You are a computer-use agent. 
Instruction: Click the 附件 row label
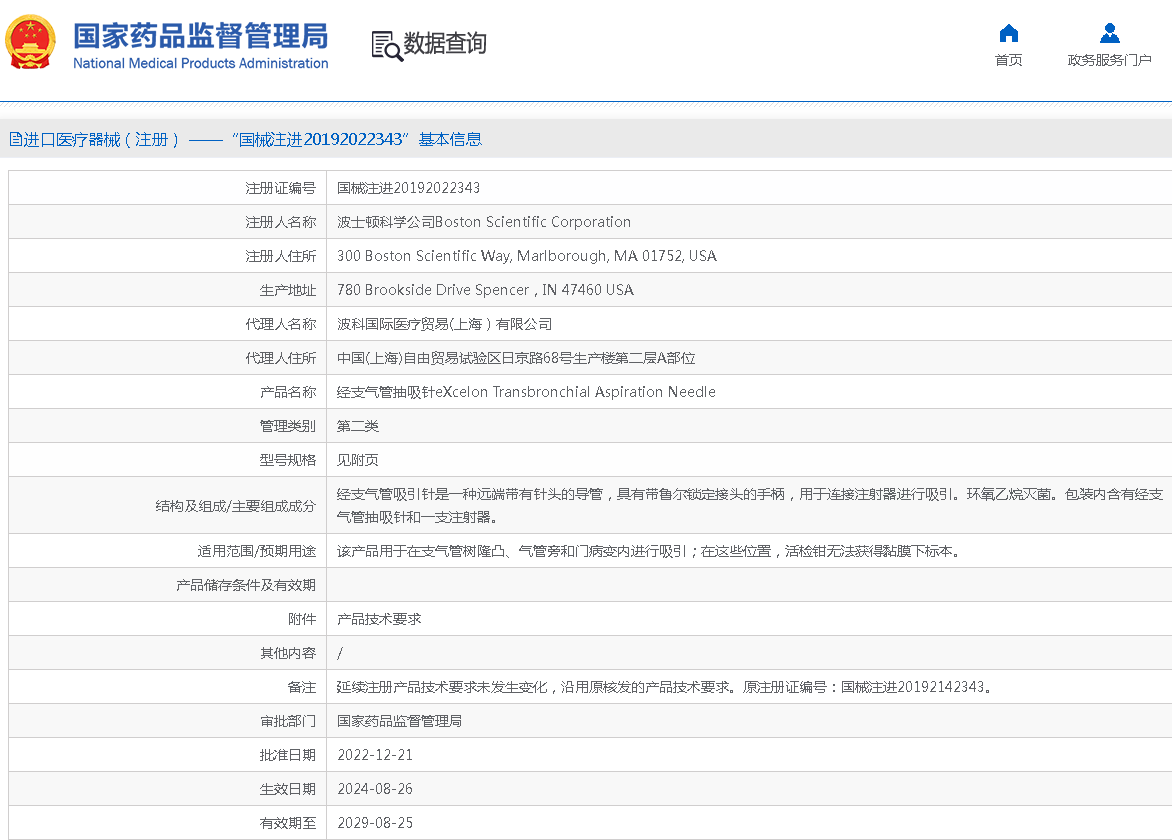[302, 619]
